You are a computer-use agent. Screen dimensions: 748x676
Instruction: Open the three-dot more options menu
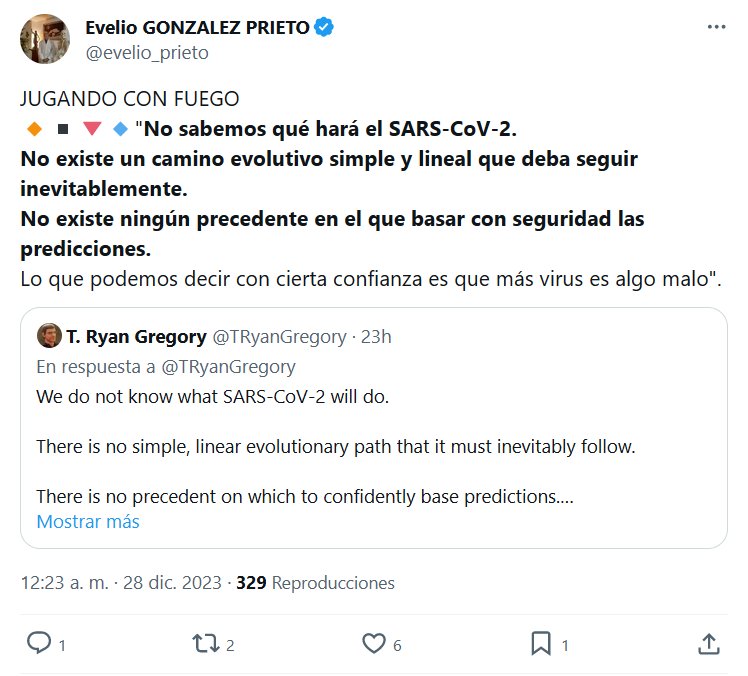click(716, 29)
